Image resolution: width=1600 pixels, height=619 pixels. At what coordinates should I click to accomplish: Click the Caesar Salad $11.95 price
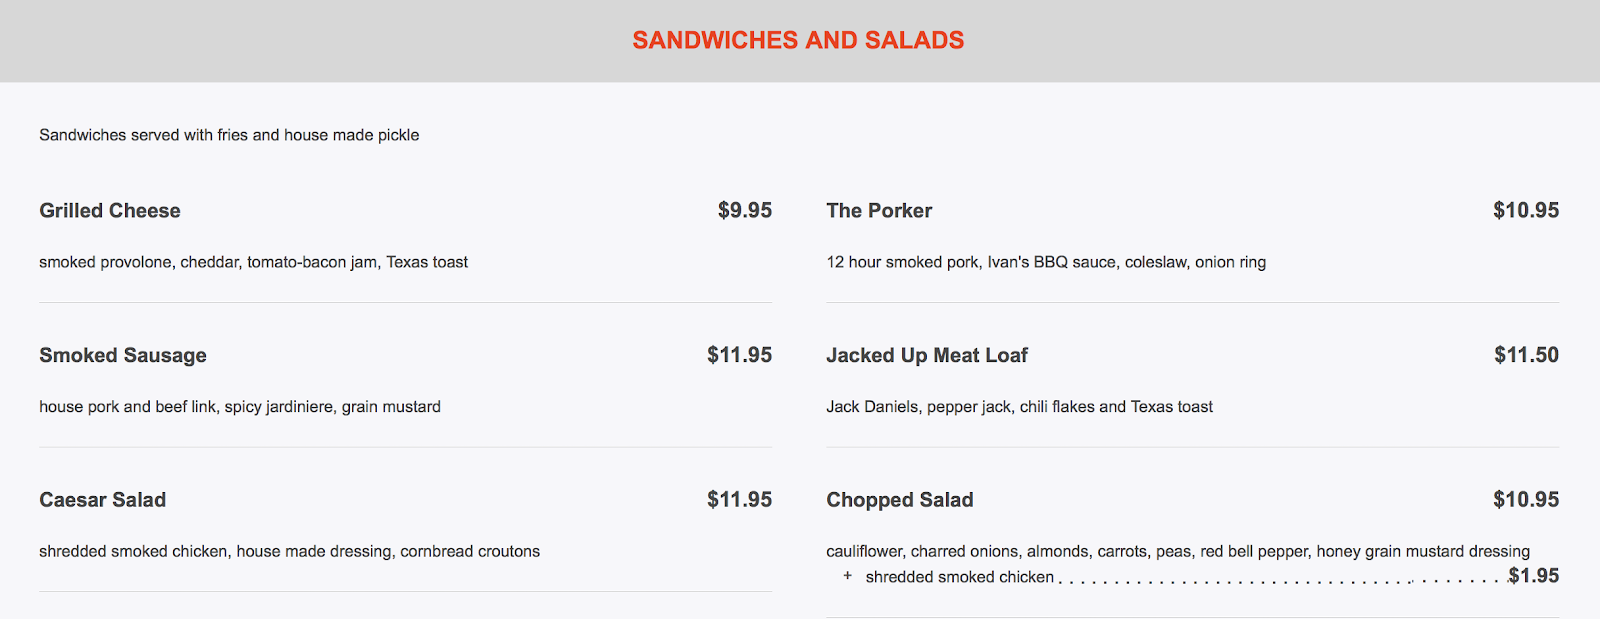pyautogui.click(x=739, y=499)
